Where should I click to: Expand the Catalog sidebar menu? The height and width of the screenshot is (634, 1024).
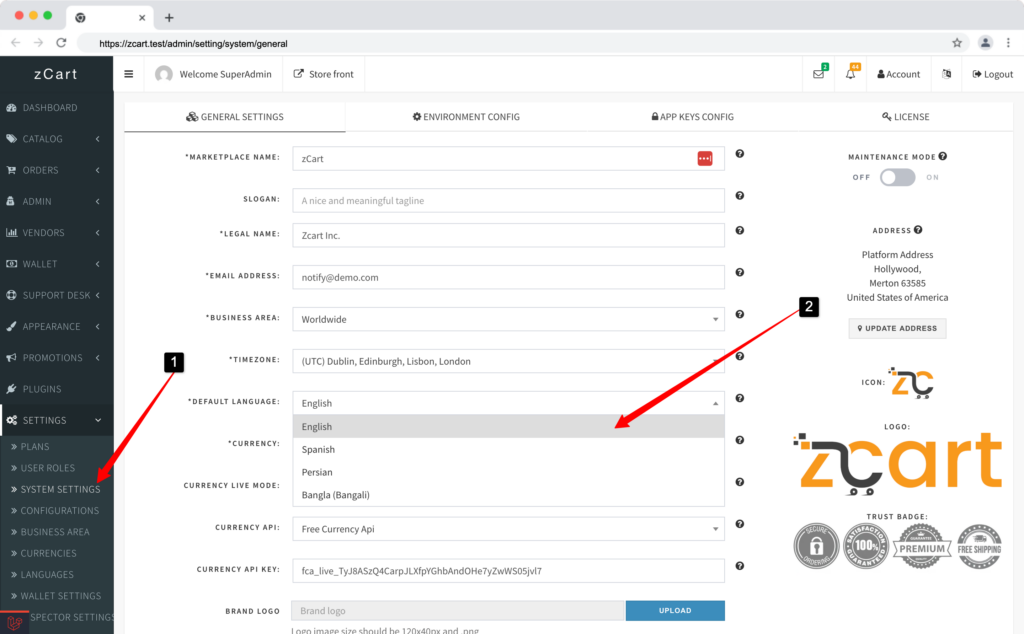click(x=56, y=139)
